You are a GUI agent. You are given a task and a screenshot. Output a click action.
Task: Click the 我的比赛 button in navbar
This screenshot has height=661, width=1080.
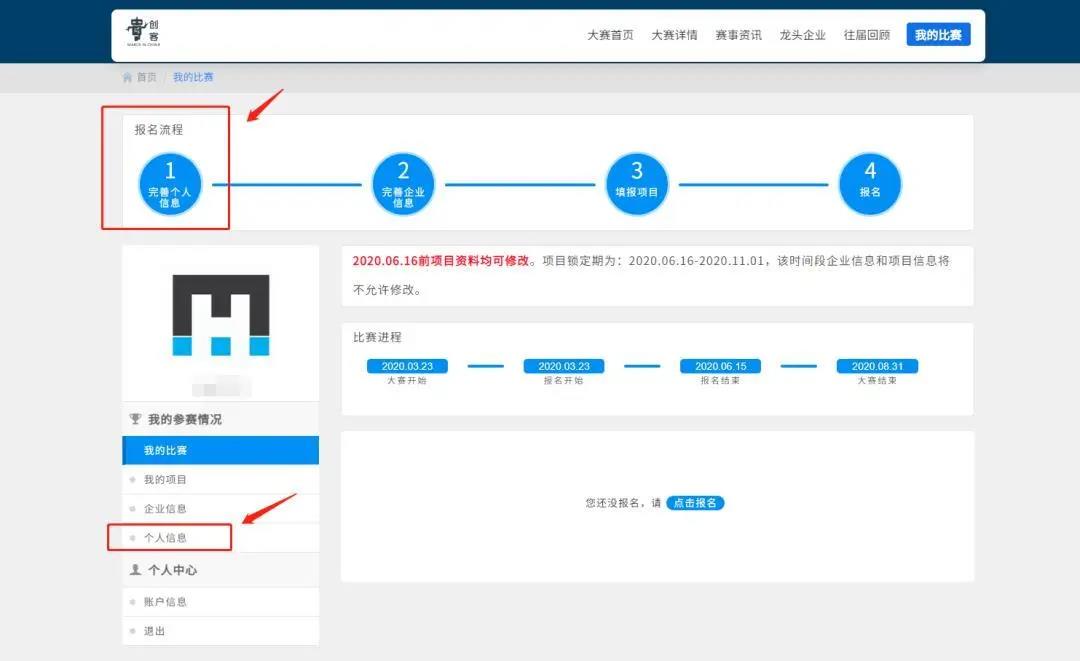938,35
